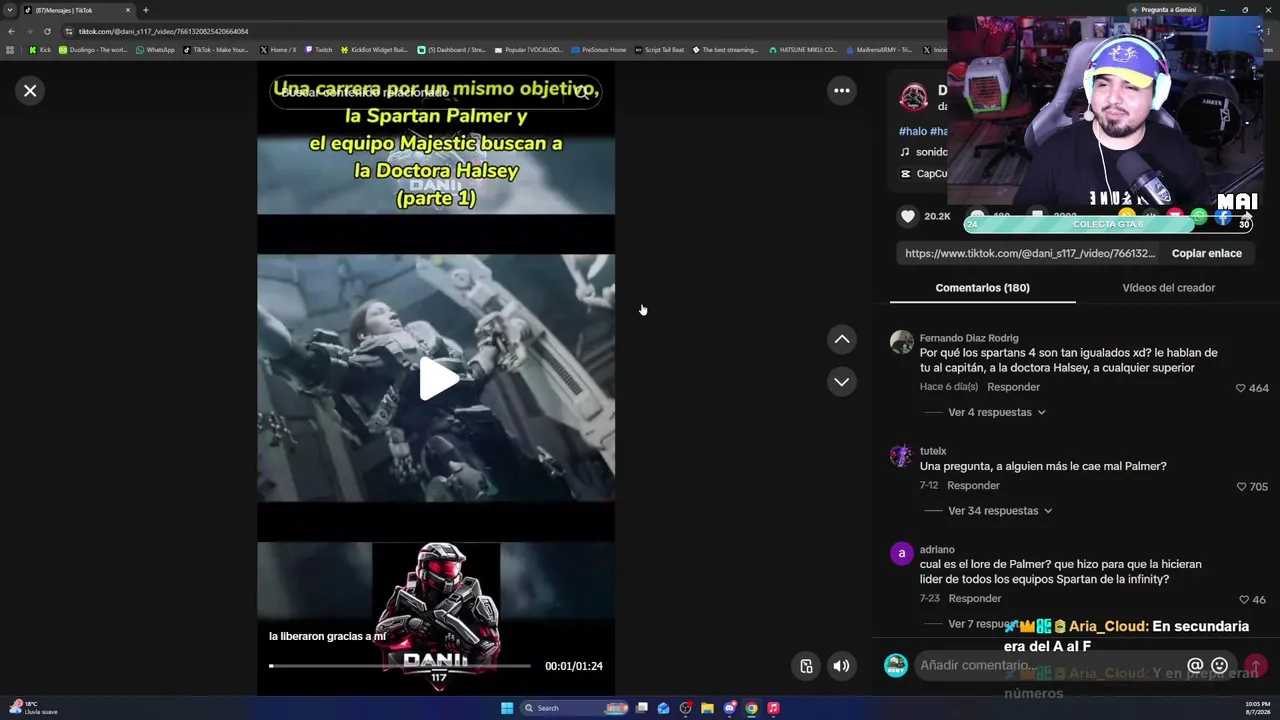Click Pregunta a Gemini button
The image size is (1280, 720).
click(x=1163, y=10)
